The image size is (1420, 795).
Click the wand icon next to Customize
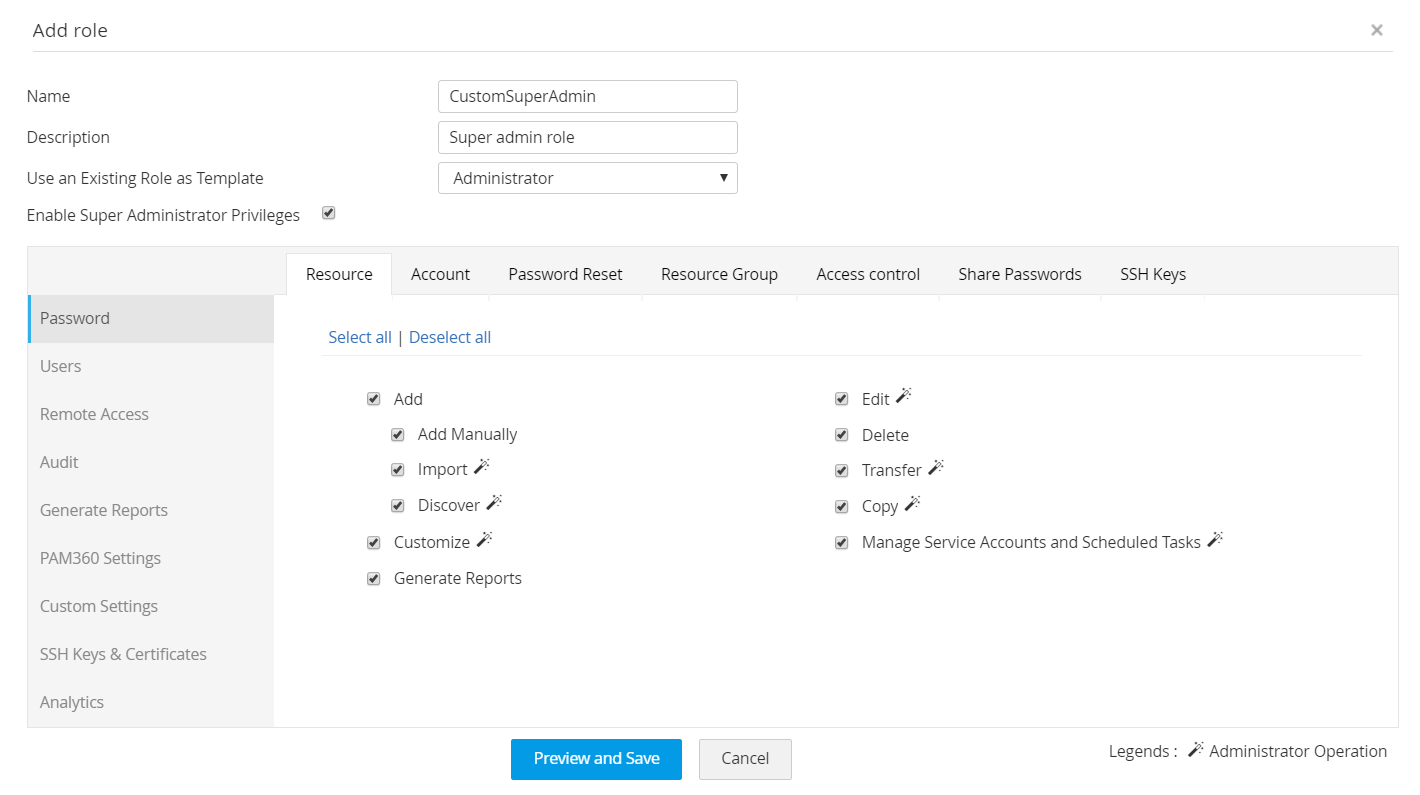click(x=484, y=540)
